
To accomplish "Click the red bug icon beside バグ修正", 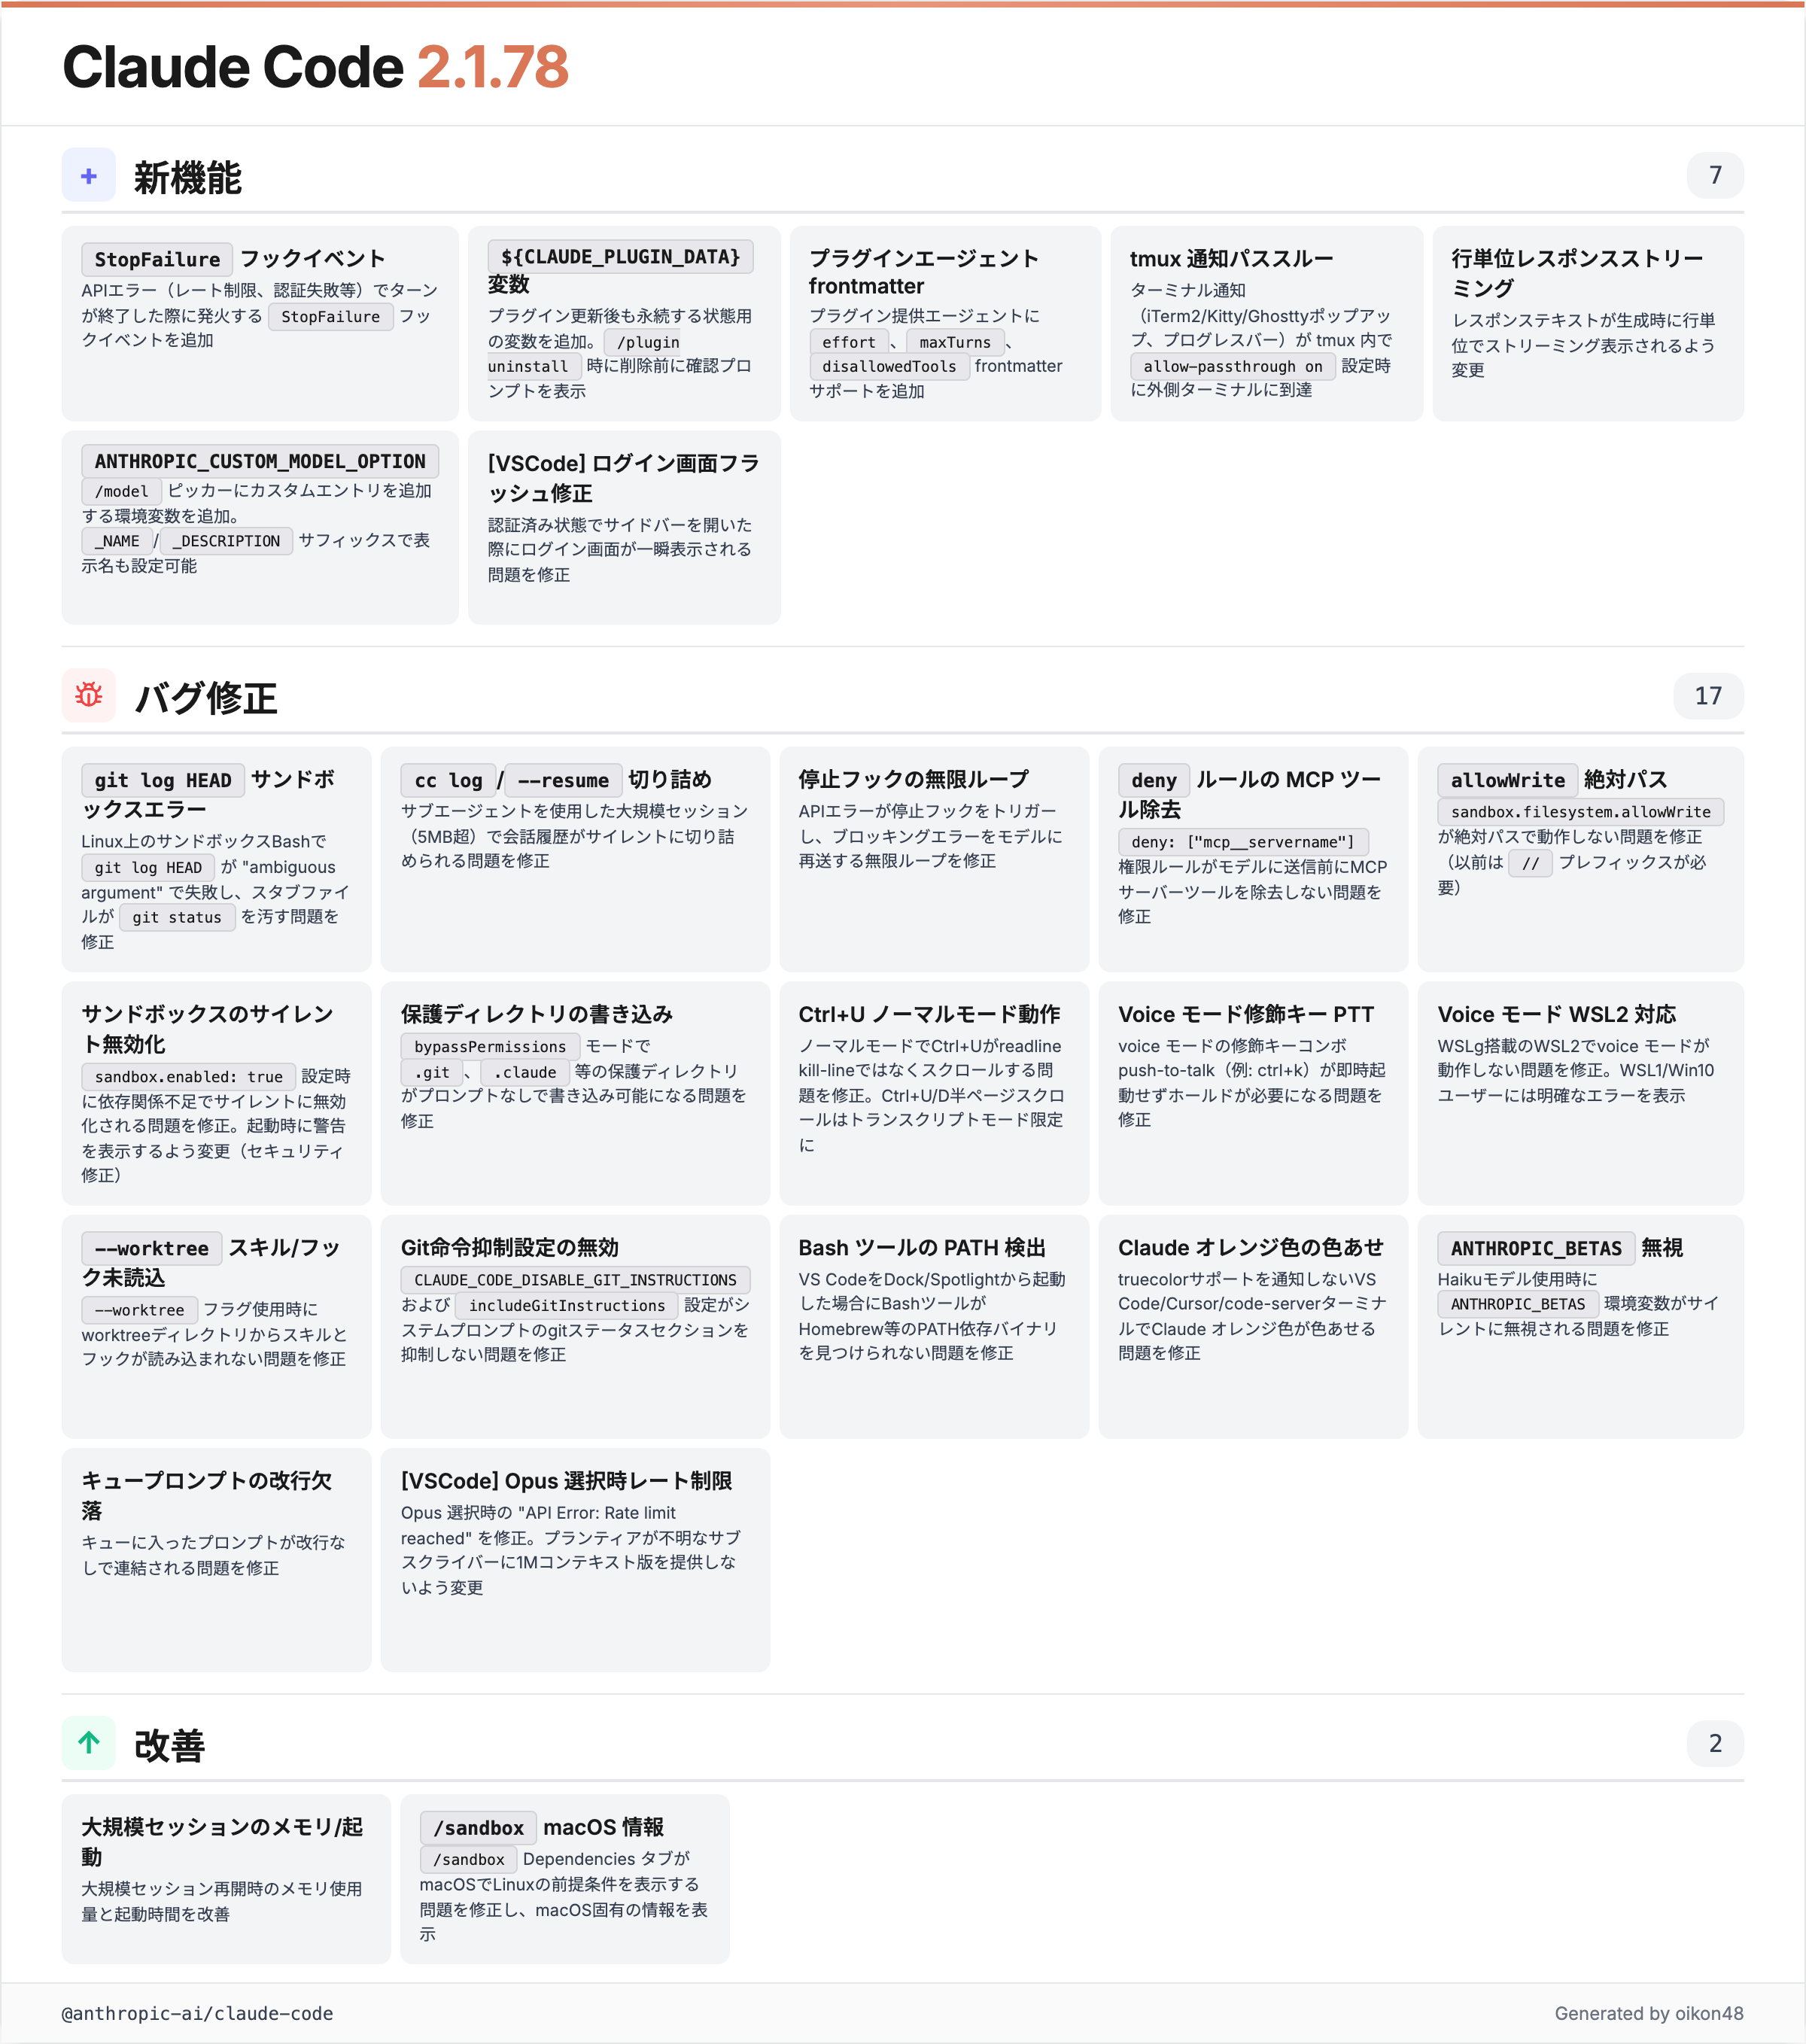I will pyautogui.click(x=89, y=696).
